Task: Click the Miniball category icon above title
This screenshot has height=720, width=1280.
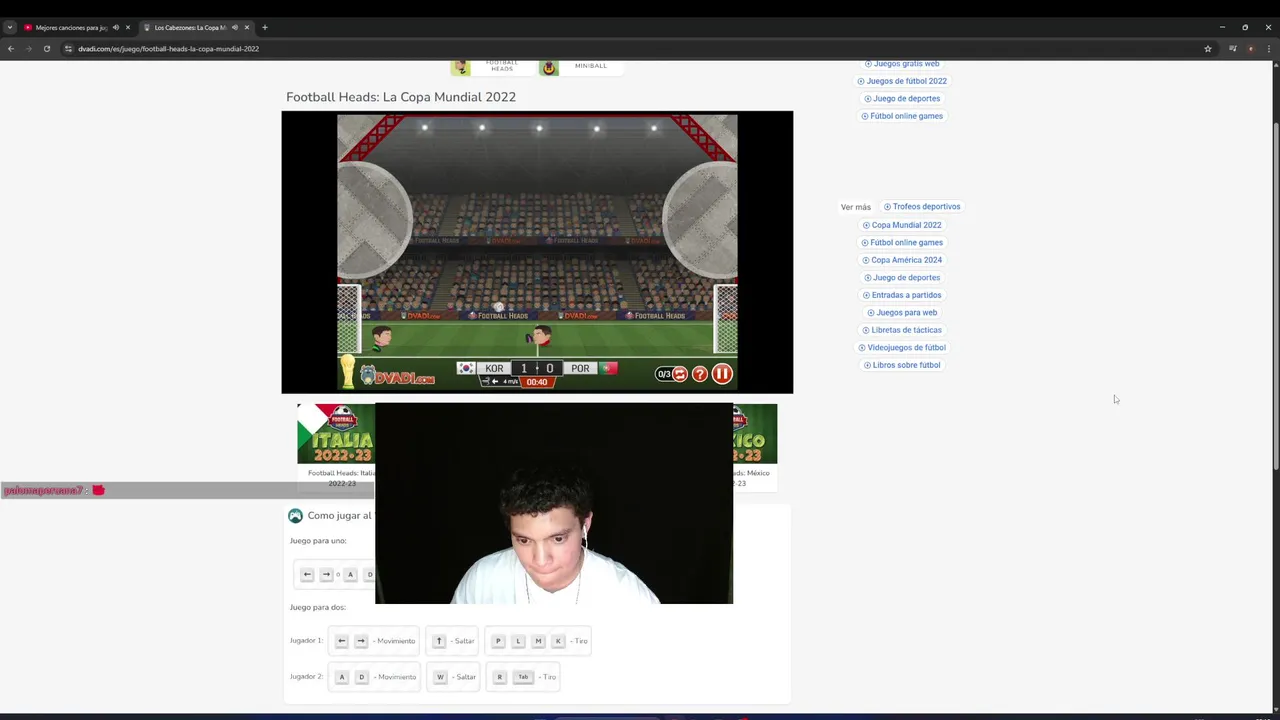Action: pos(549,68)
